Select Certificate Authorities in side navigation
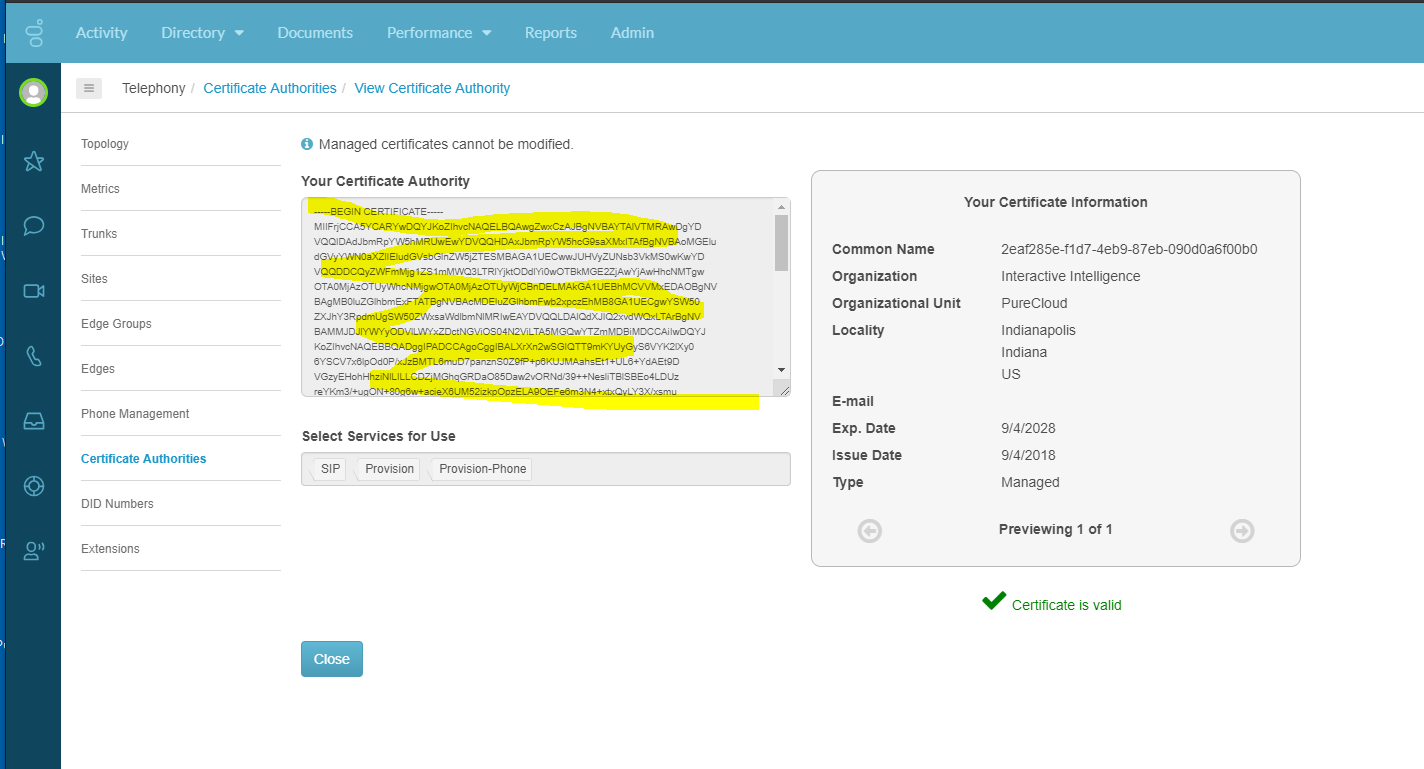Image resolution: width=1424 pixels, height=769 pixels. [x=144, y=459]
